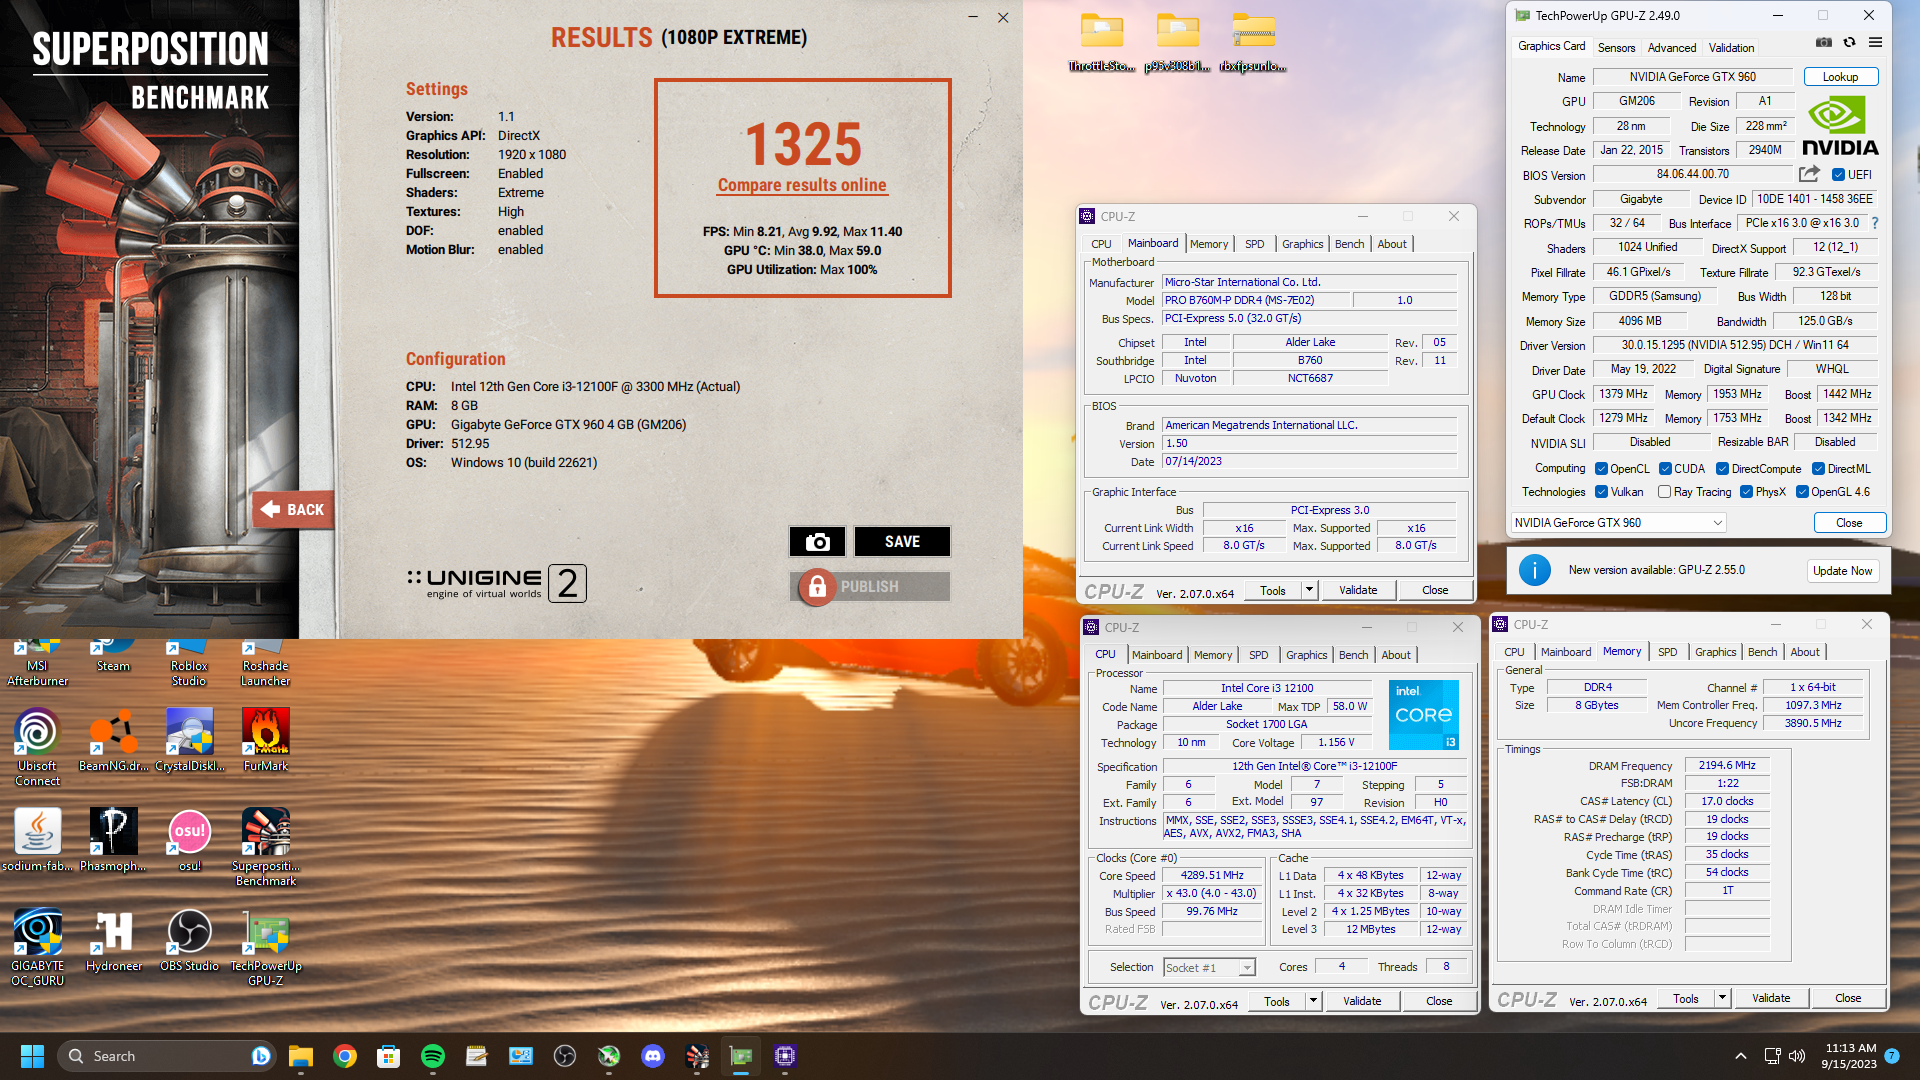Image resolution: width=1920 pixels, height=1080 pixels.
Task: Click the SAVE button in Superposition
Action: [902, 541]
